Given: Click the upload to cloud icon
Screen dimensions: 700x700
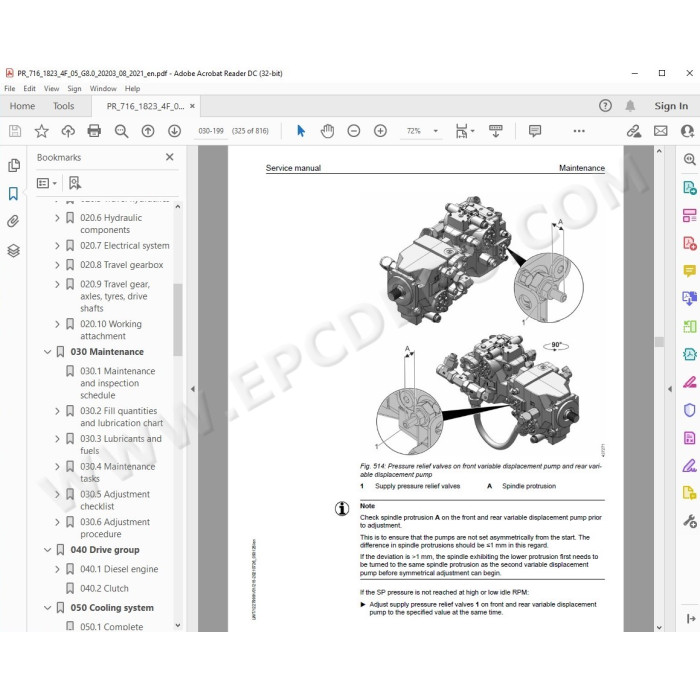Looking at the screenshot, I should click(68, 131).
